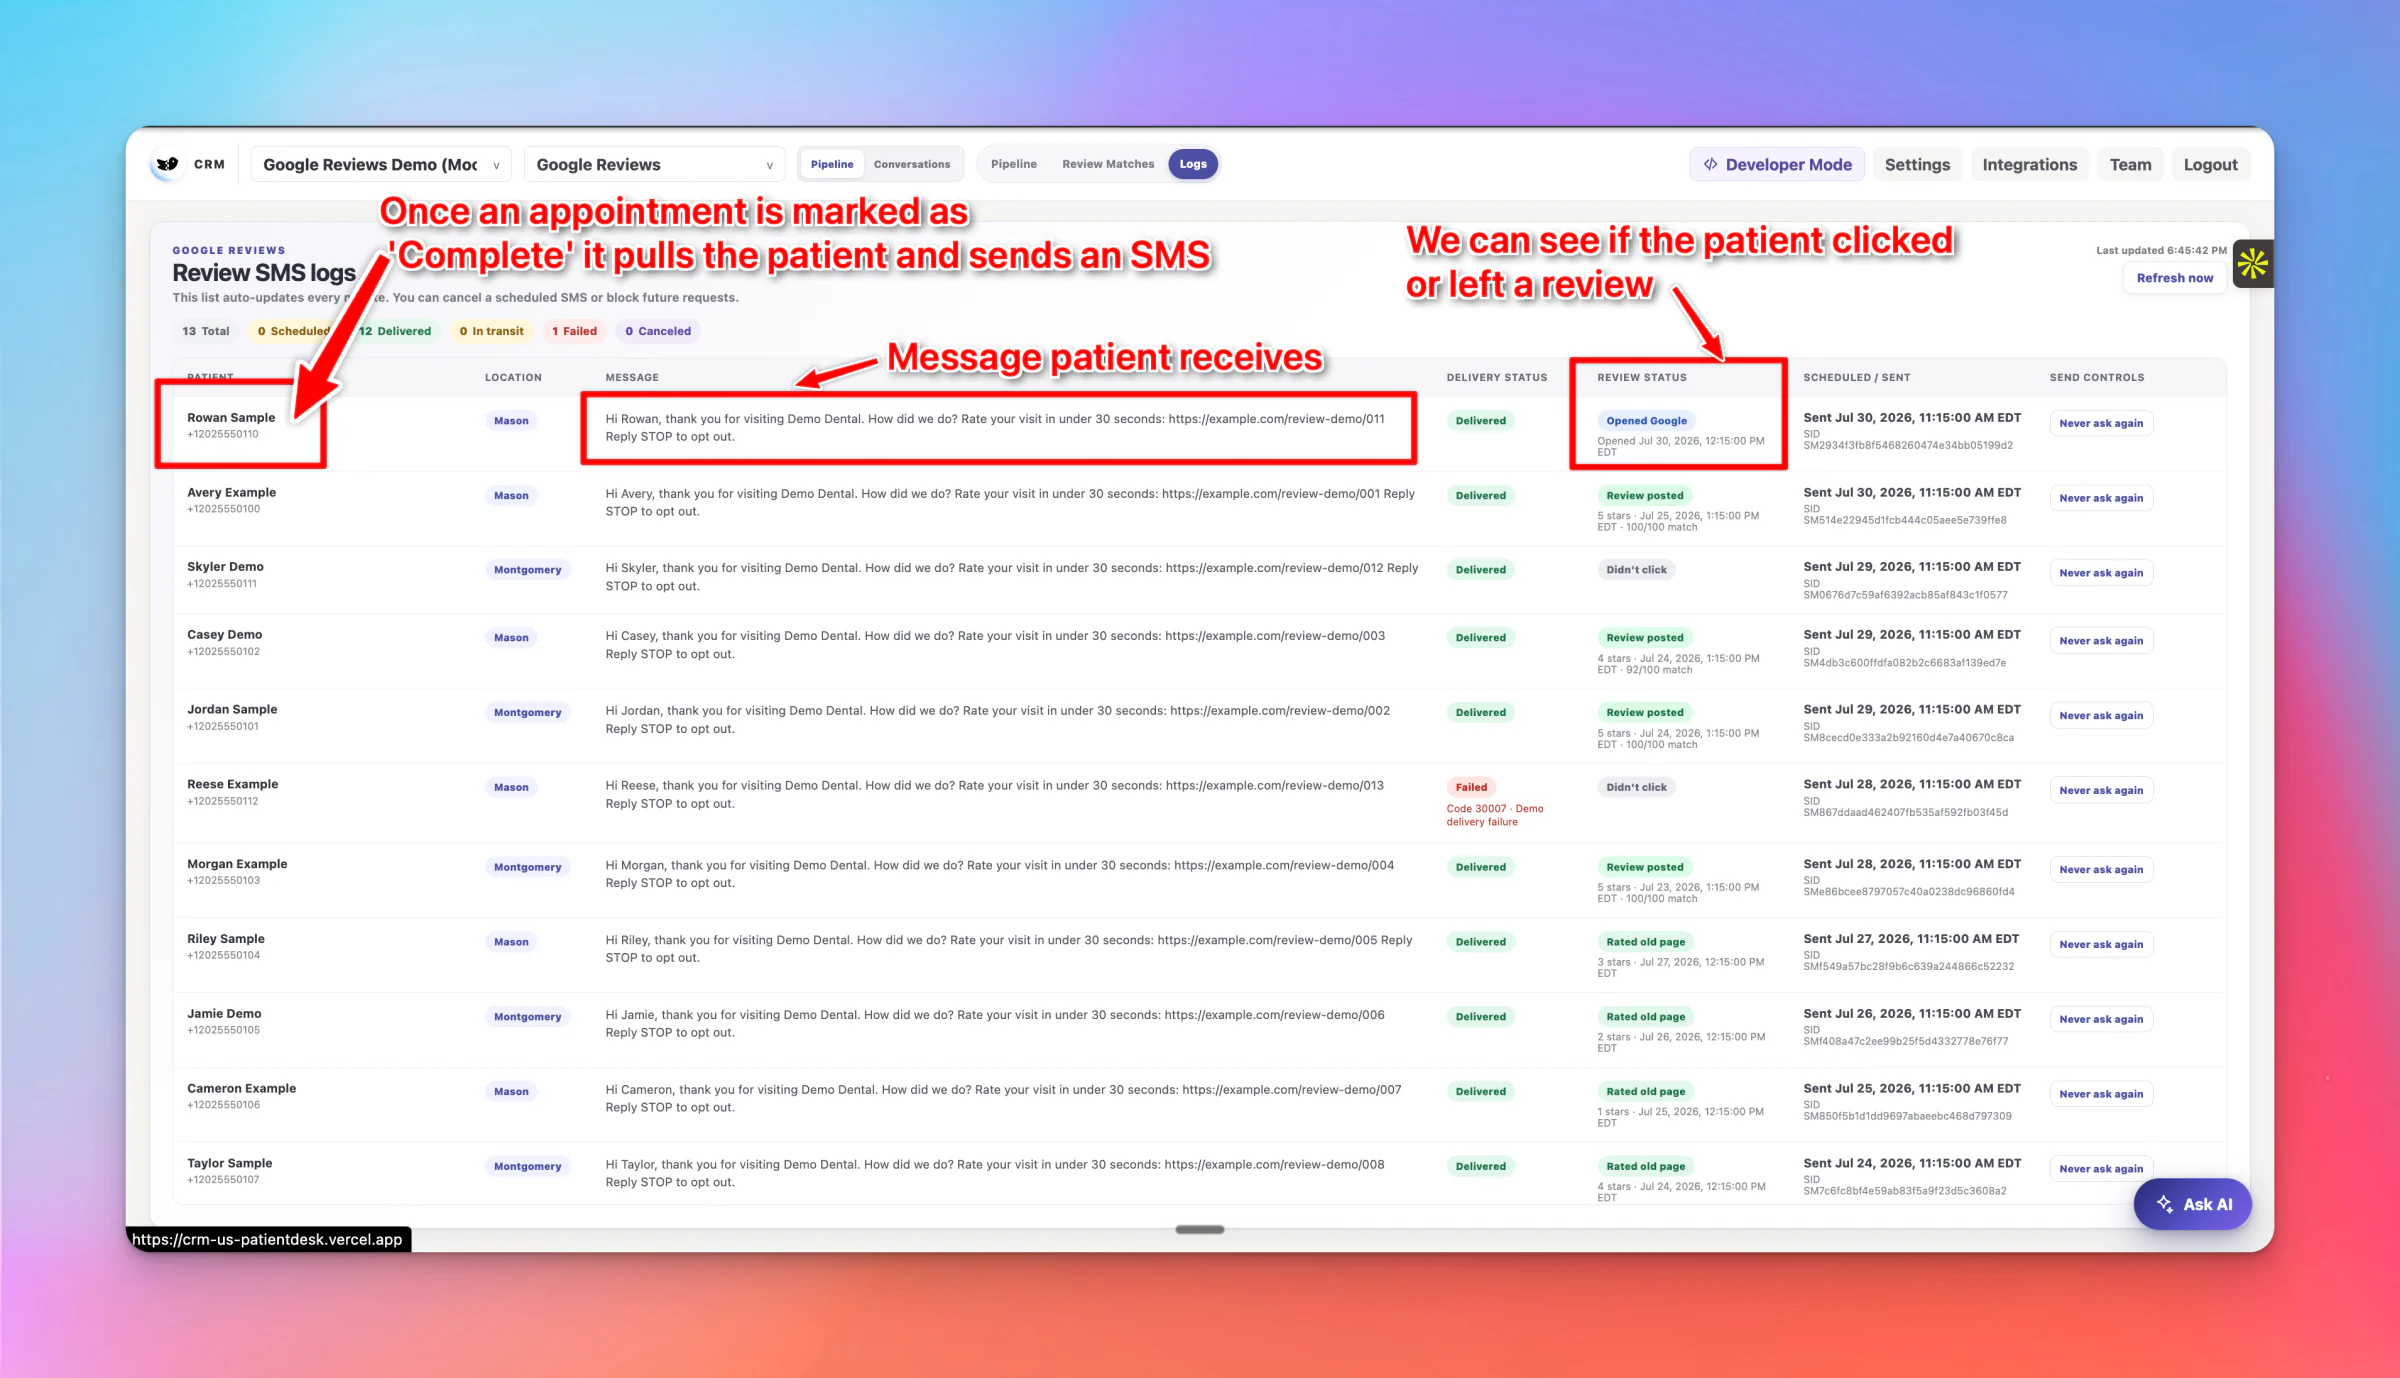The height and width of the screenshot is (1378, 2400).
Task: Click Never ask again for Morgan Example
Action: point(2101,870)
